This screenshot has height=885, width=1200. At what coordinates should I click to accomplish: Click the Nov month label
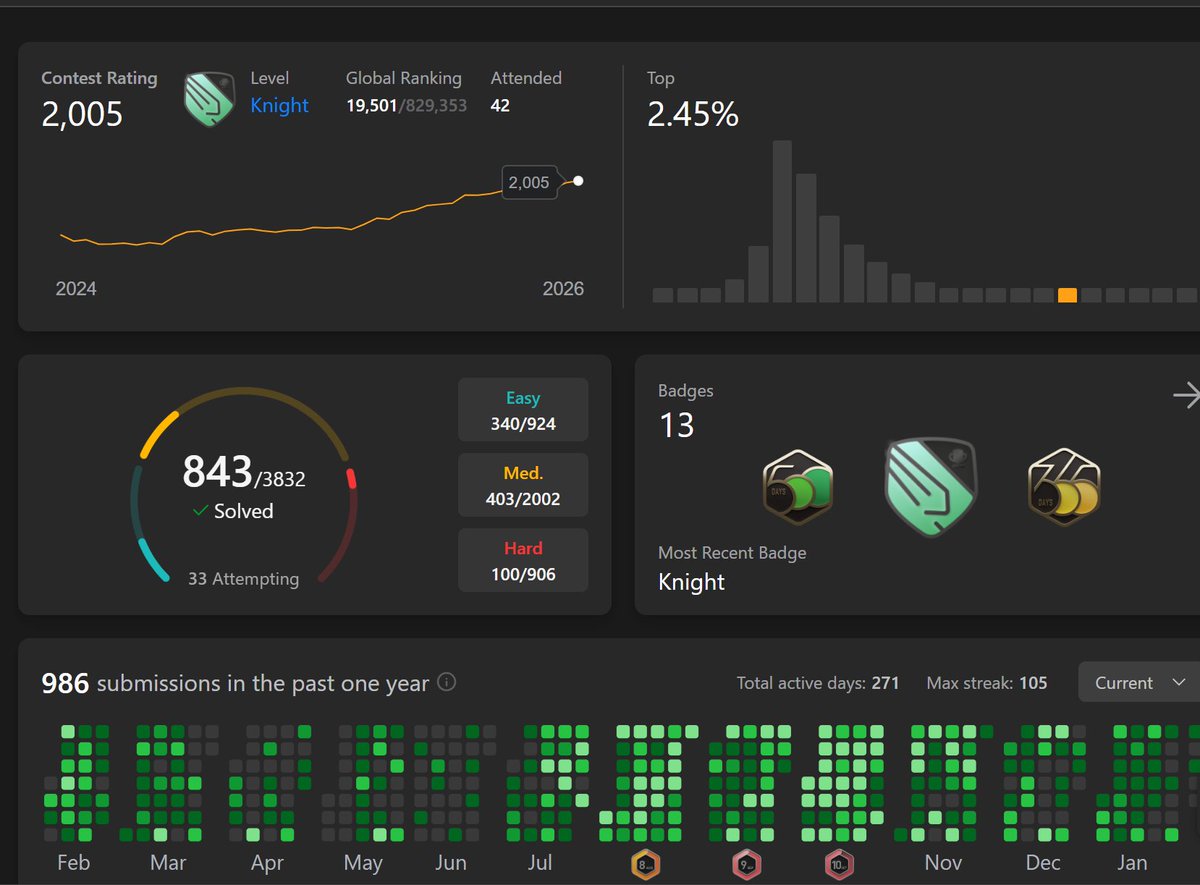(x=943, y=862)
